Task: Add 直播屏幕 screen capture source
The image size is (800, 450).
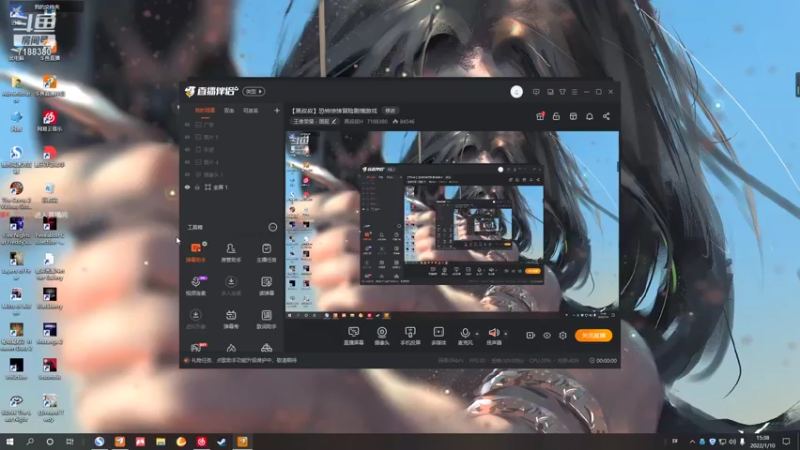Action: click(353, 336)
